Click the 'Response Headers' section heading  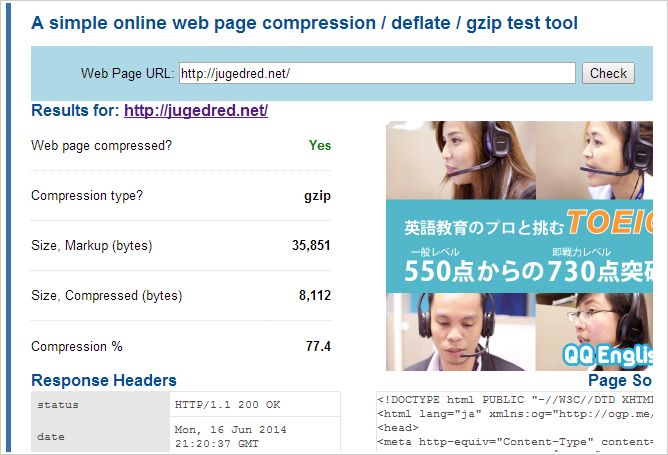[104, 380]
